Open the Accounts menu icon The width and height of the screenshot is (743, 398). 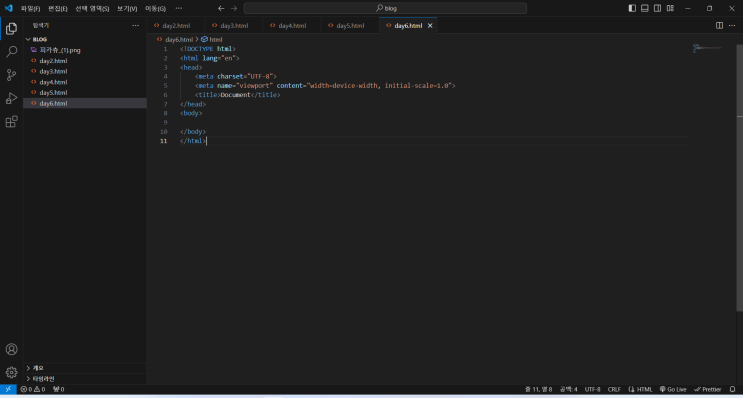pos(11,350)
